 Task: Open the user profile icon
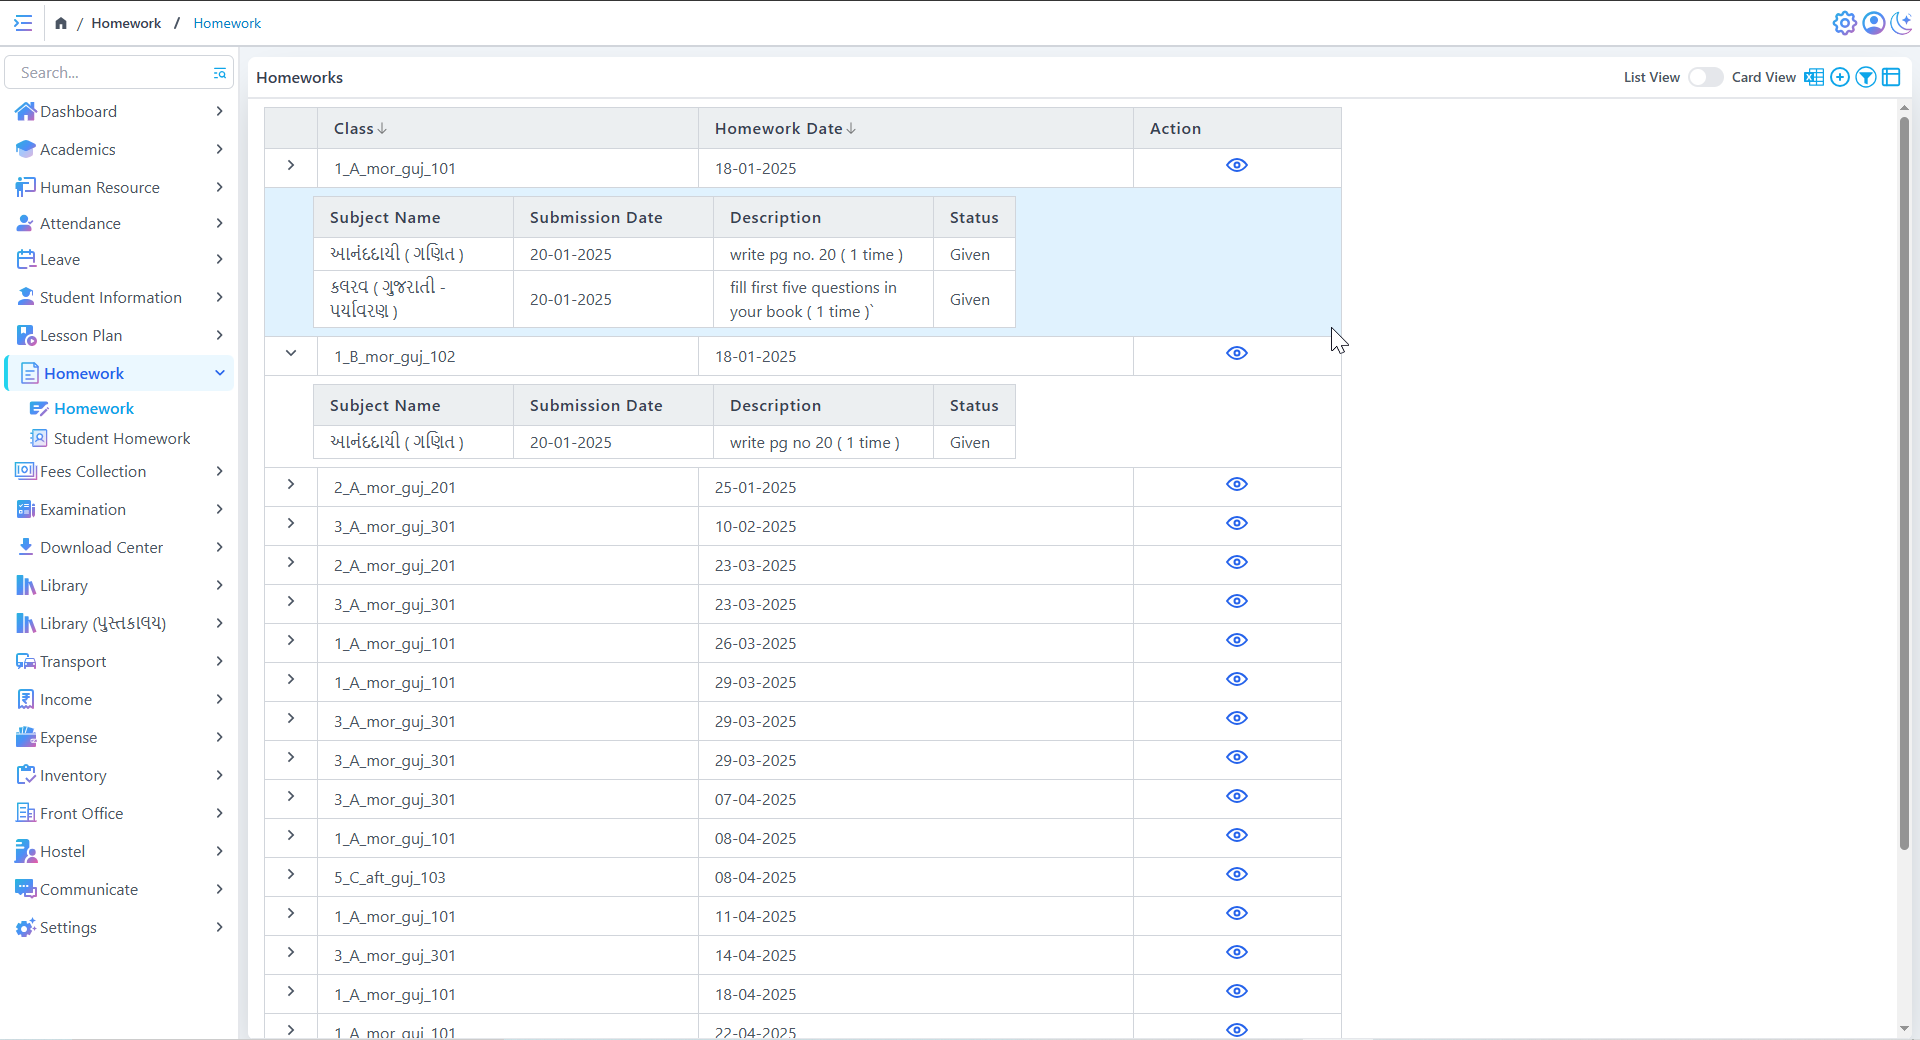click(1873, 23)
